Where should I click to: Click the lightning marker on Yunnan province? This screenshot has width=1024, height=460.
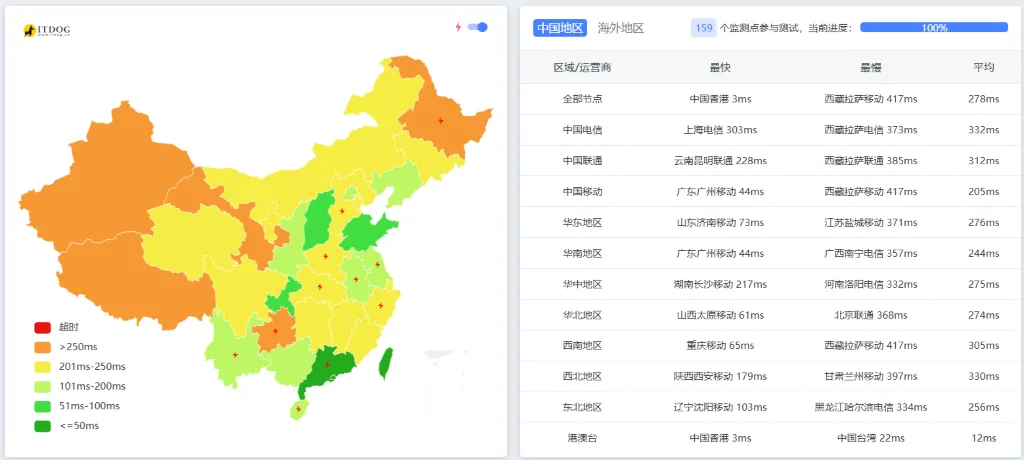click(235, 355)
